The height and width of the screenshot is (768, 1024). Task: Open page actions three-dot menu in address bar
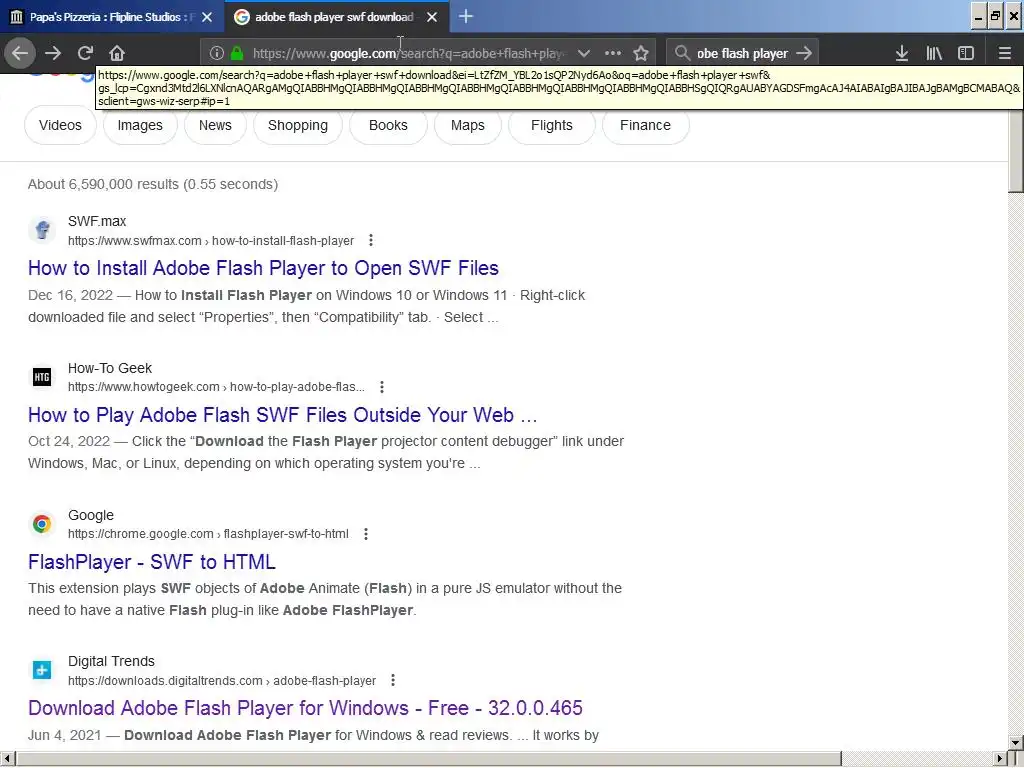click(613, 53)
